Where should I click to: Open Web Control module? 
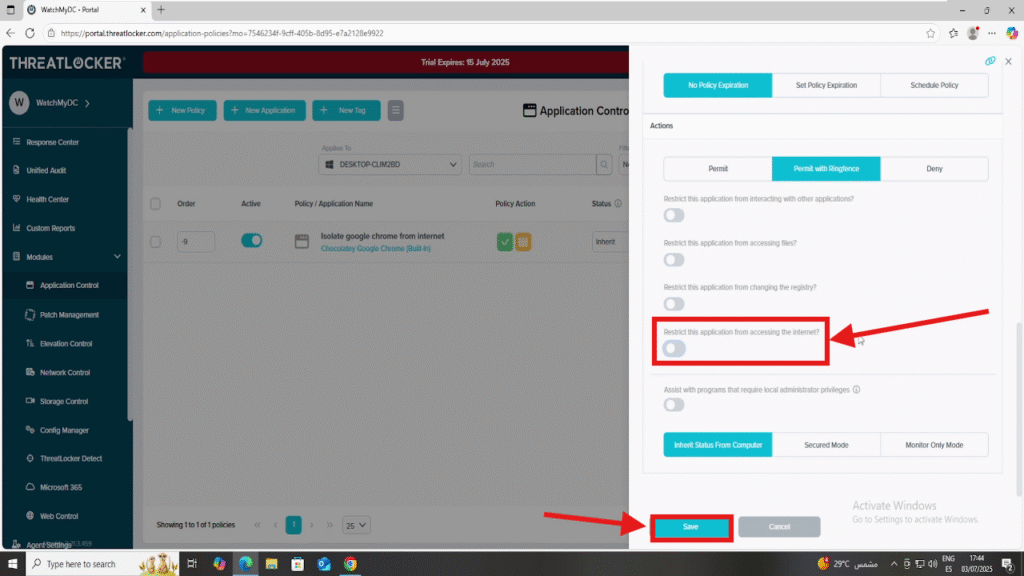pyautogui.click(x=58, y=516)
